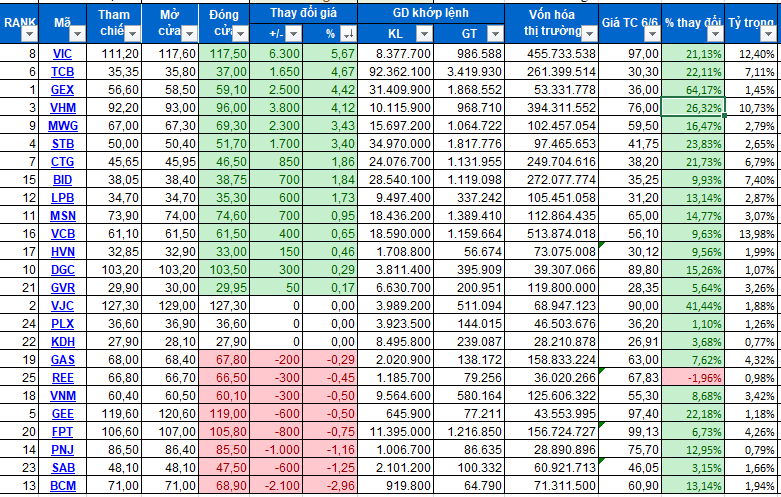Open the KL column filter dropdown
This screenshot has width=781, height=497.
pos(424,34)
